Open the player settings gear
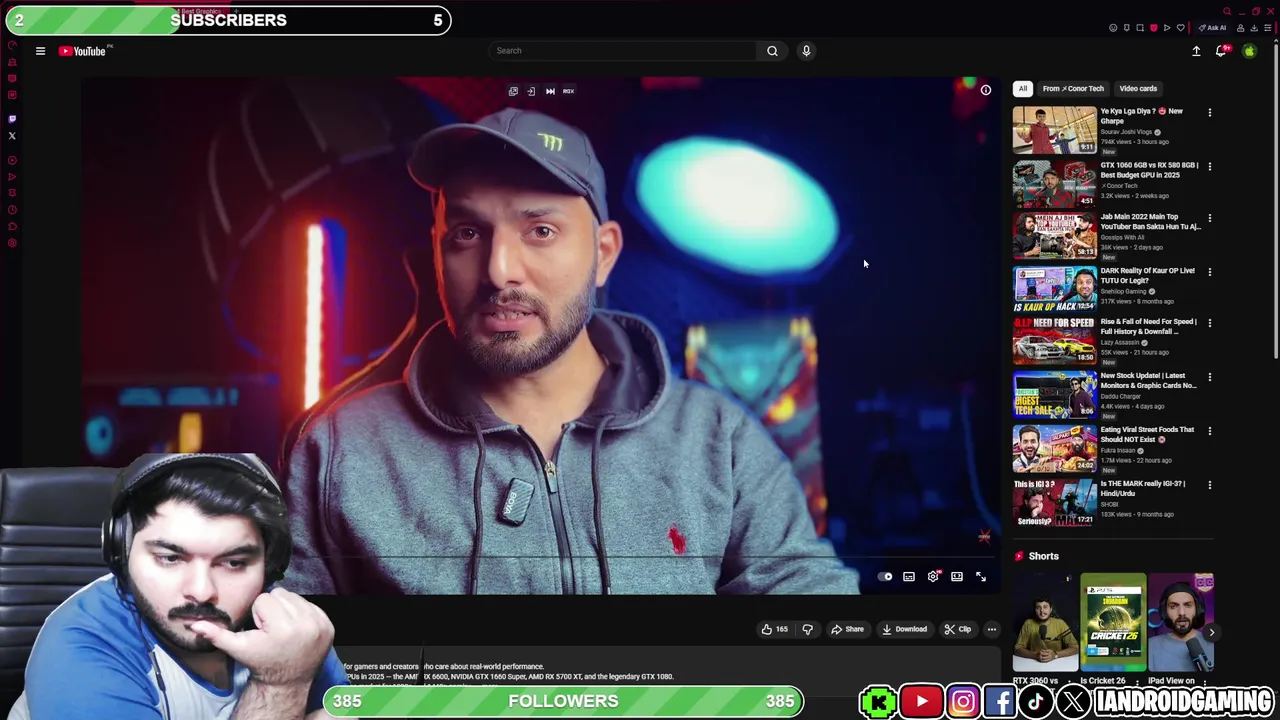 933,577
